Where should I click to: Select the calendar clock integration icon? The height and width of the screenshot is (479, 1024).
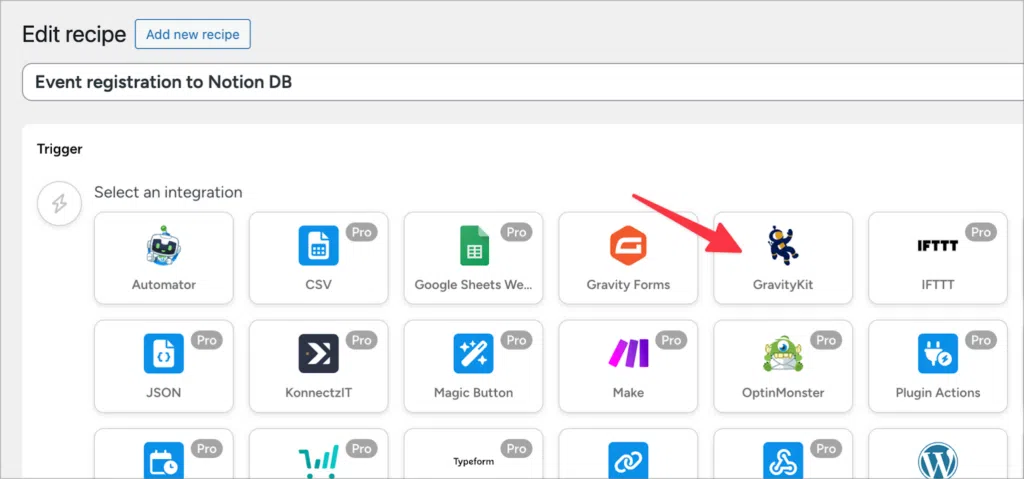163,461
